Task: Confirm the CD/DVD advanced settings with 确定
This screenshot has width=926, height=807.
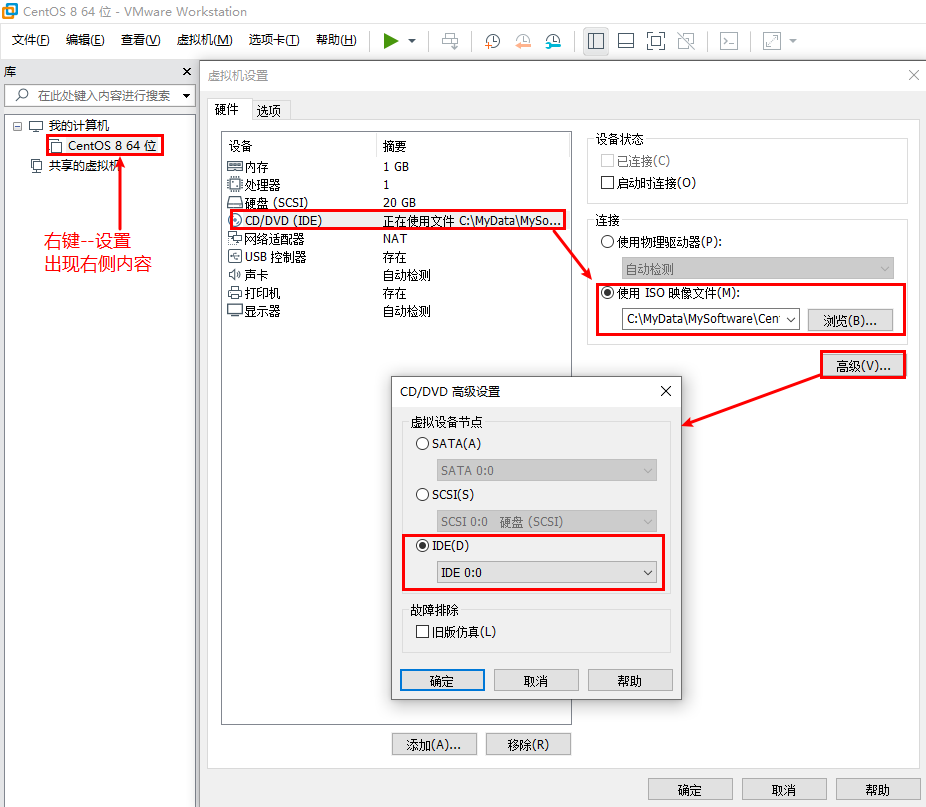Action: pos(442,679)
